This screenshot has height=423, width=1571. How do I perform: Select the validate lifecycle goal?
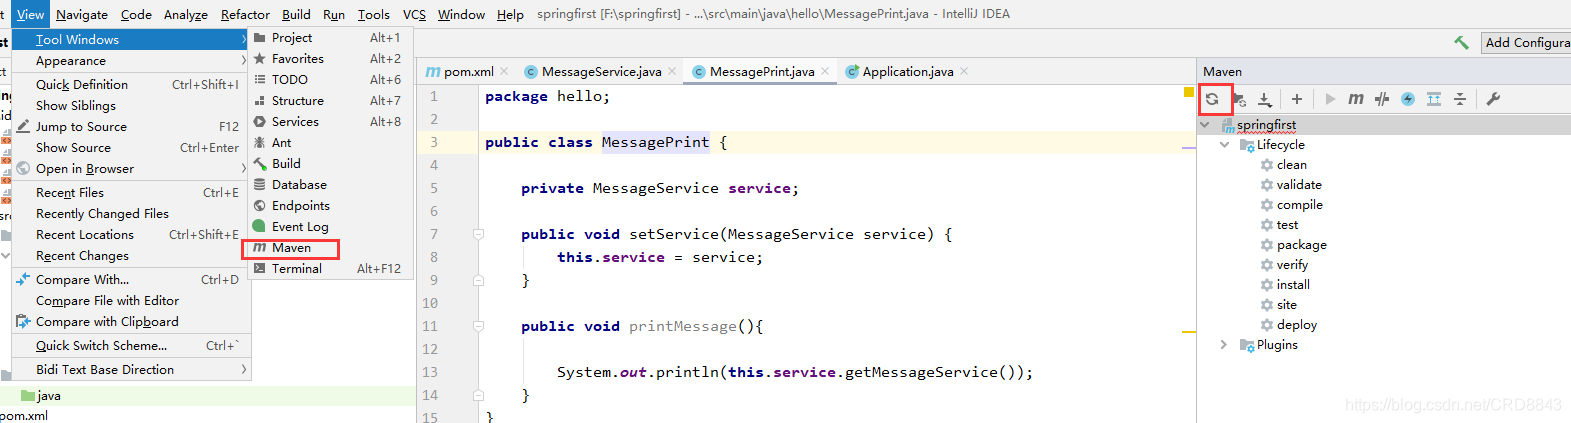pos(1299,185)
